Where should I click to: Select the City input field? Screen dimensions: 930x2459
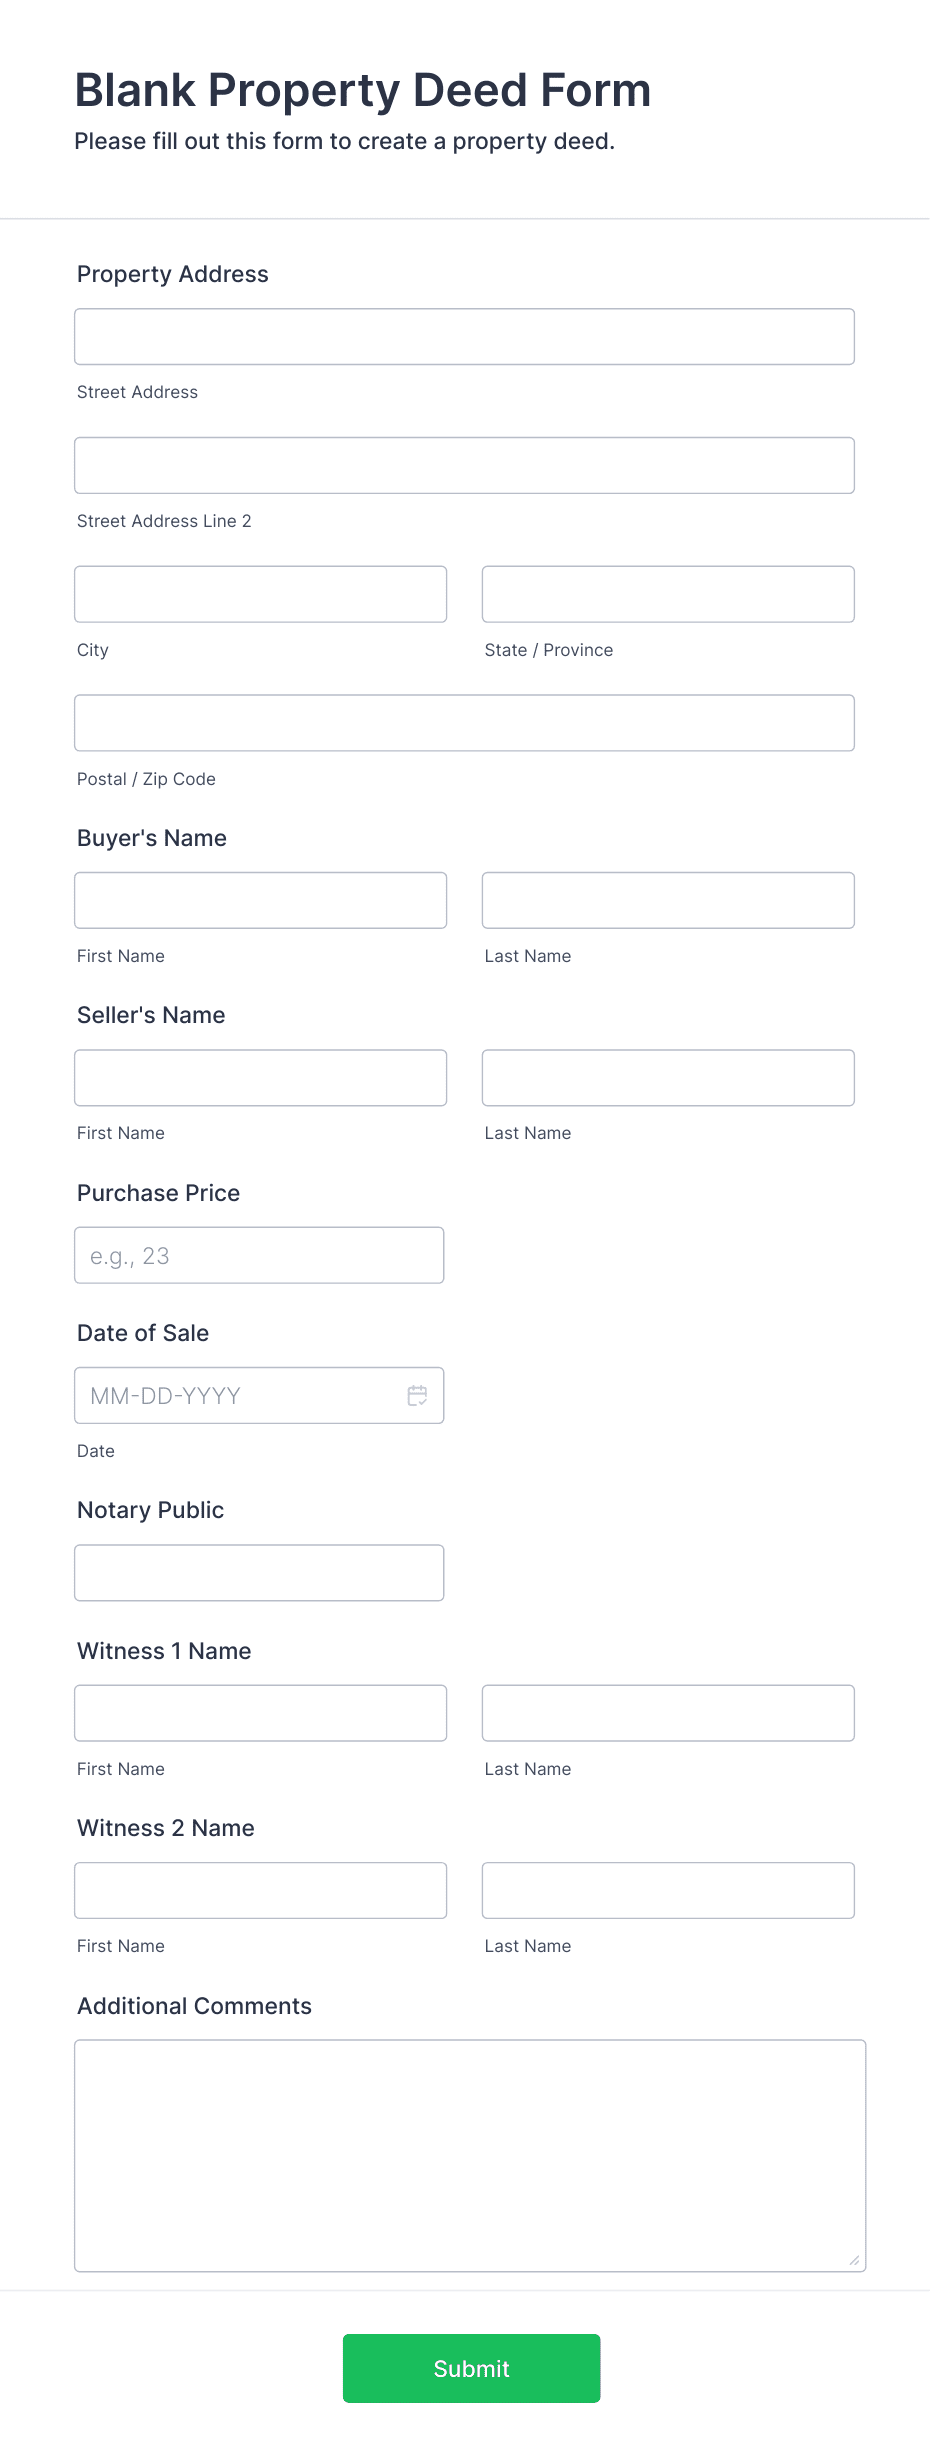(260, 593)
